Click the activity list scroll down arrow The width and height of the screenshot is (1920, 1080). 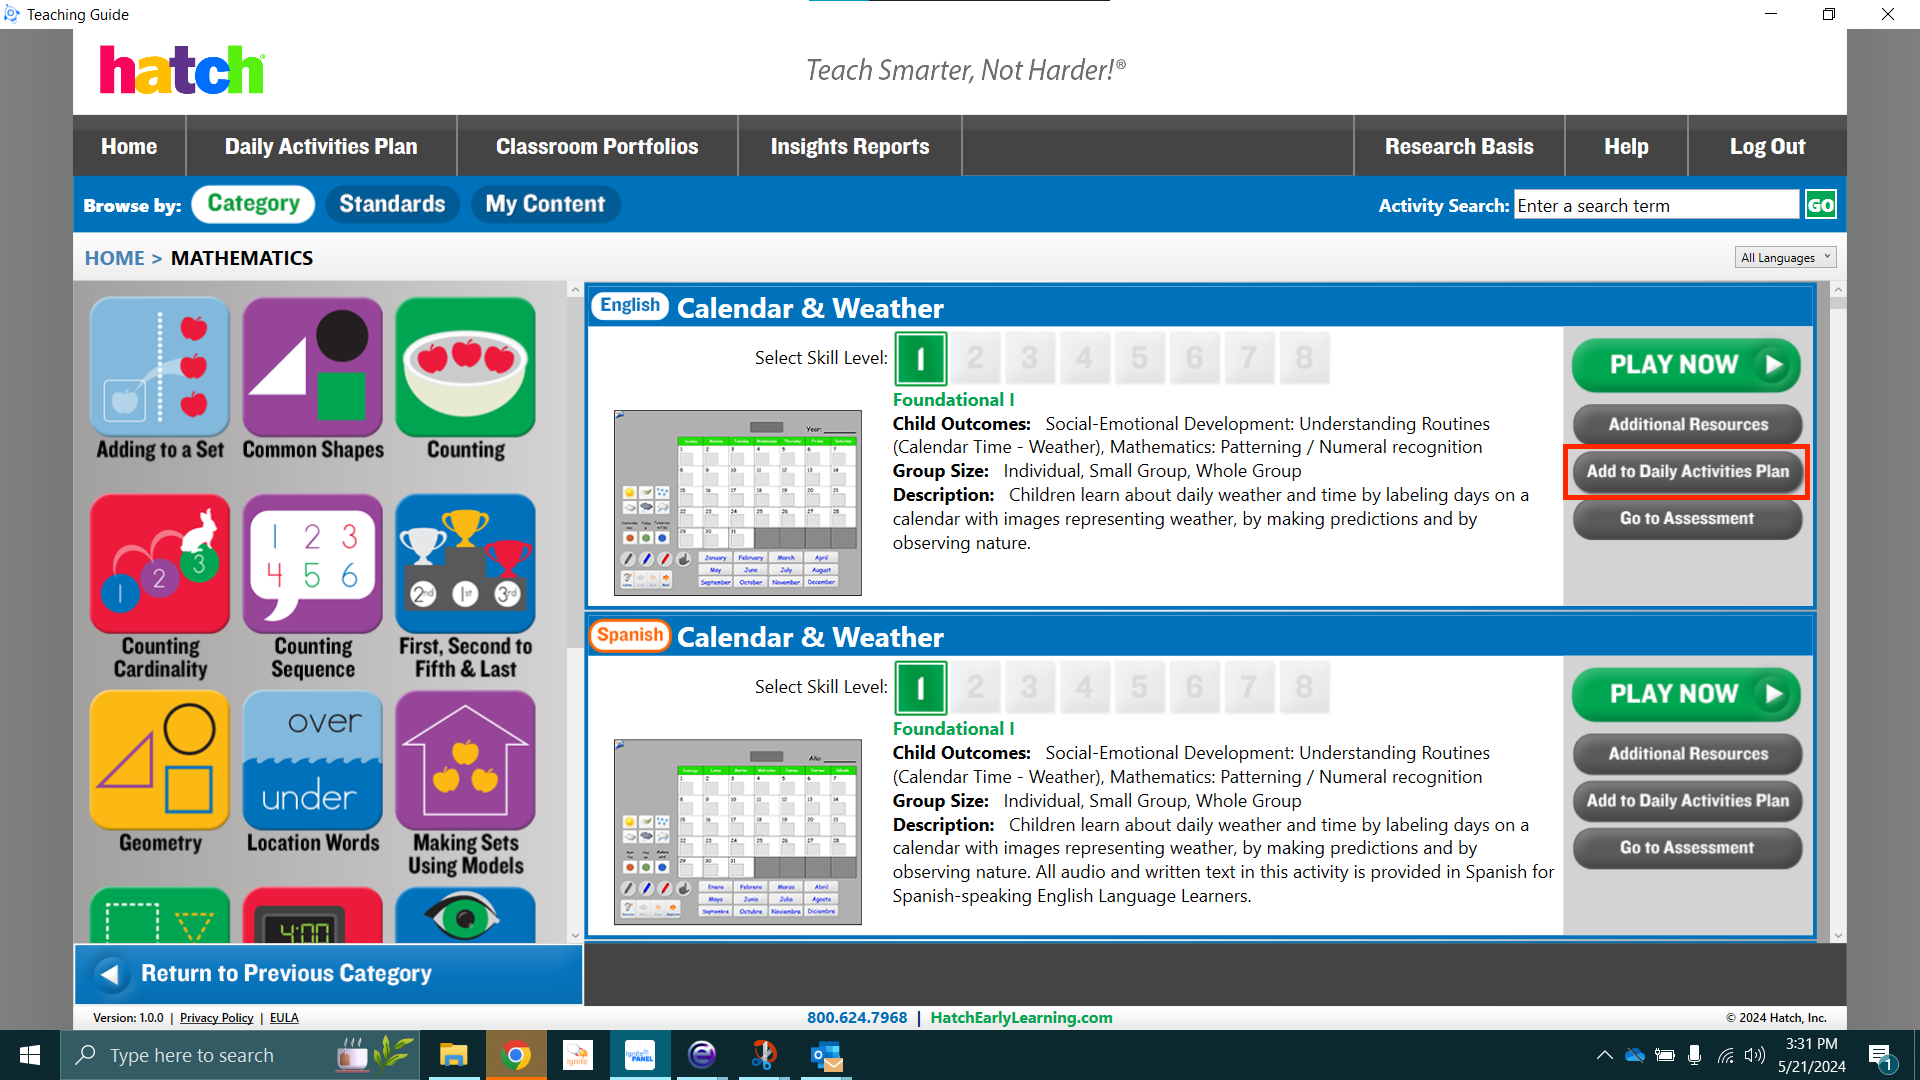1838,936
